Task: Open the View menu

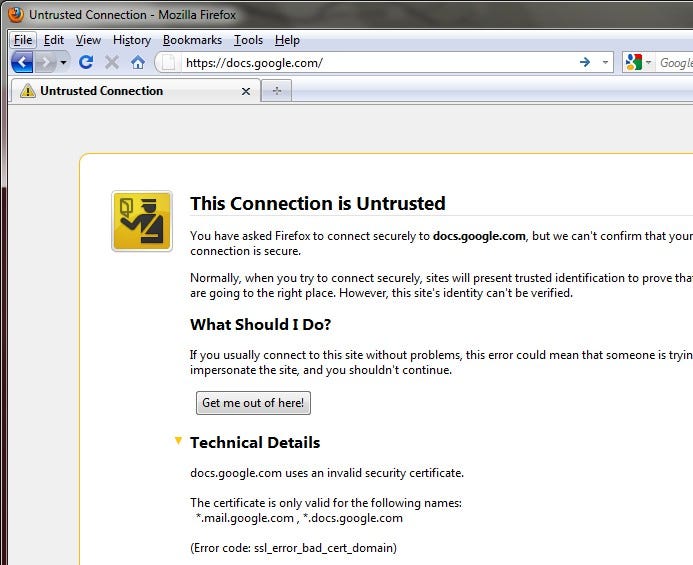Action: (x=88, y=40)
